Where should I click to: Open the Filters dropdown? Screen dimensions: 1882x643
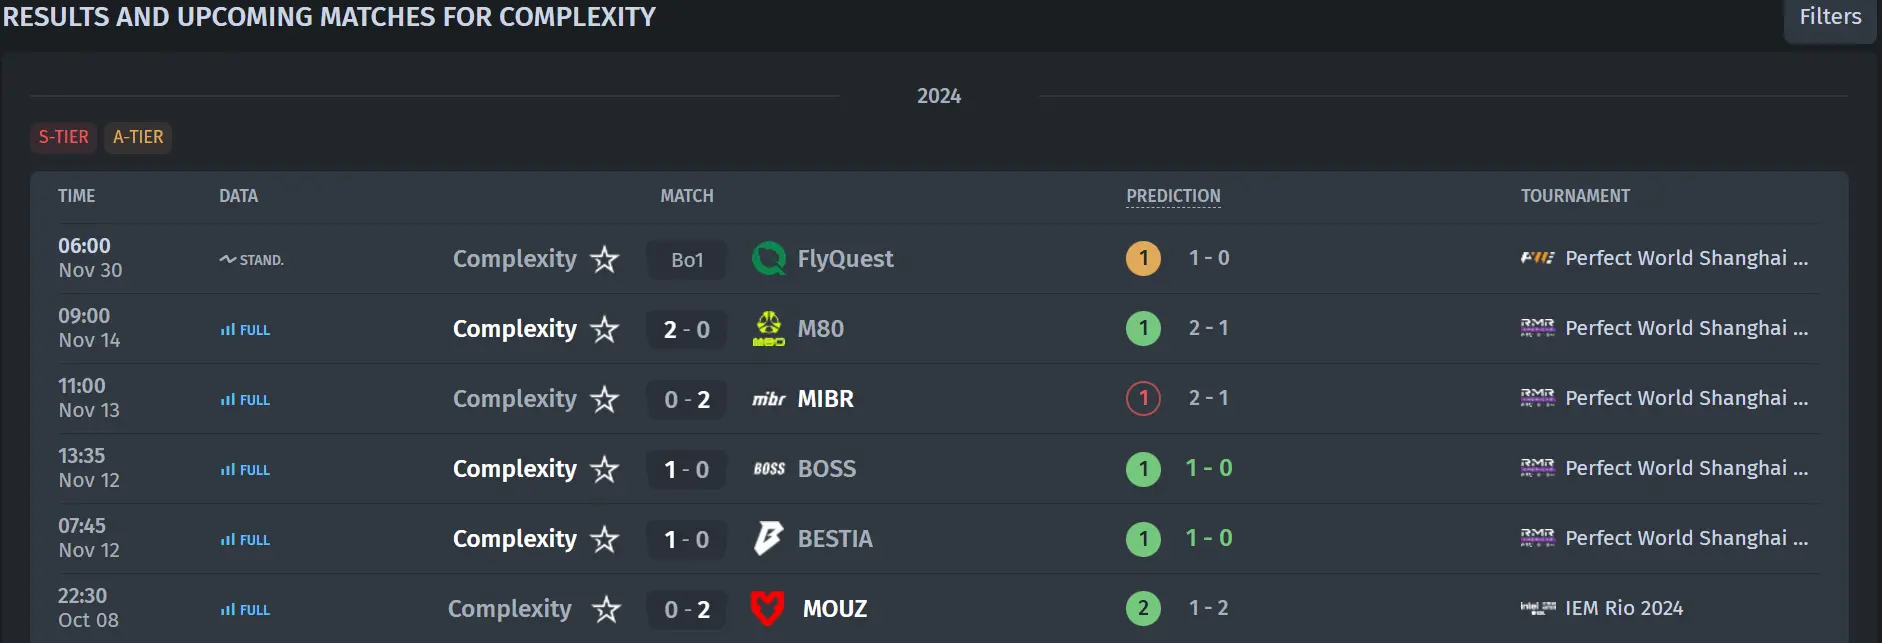coord(1830,18)
